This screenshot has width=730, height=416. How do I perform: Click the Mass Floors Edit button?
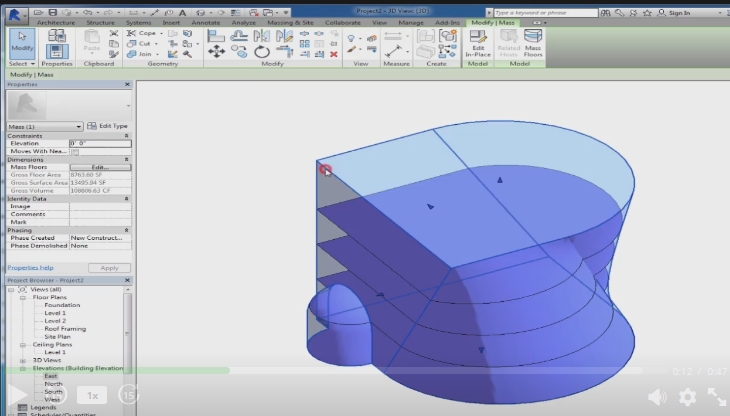tap(100, 167)
